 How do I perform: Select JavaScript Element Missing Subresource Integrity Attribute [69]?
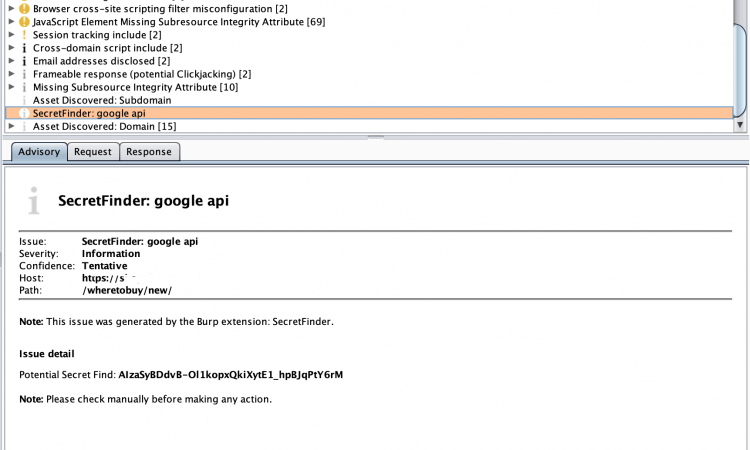click(x=179, y=22)
